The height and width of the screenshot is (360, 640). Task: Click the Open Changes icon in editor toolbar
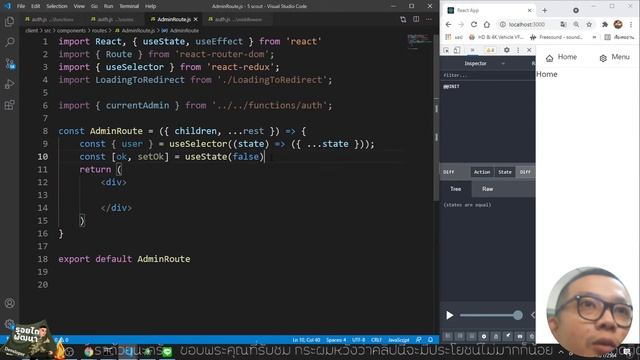pyautogui.click(x=403, y=19)
